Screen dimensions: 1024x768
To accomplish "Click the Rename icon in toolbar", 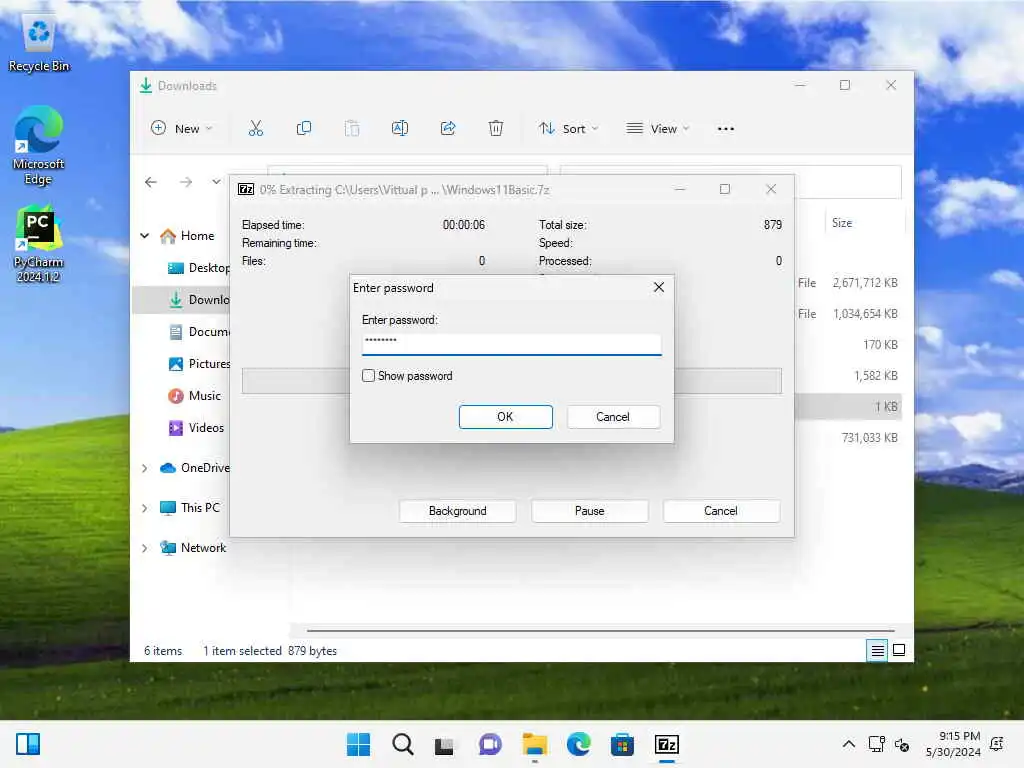I will coord(400,129).
